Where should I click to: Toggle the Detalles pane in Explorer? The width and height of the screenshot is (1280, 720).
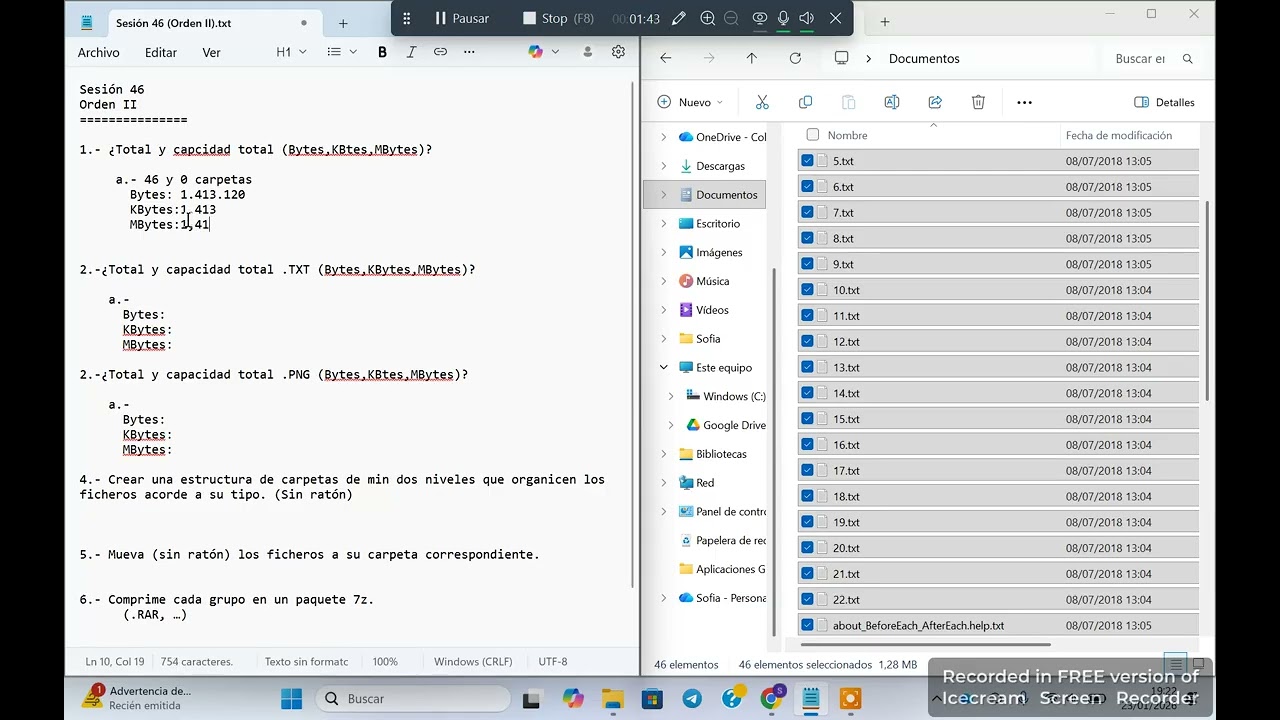pyautogui.click(x=1165, y=102)
